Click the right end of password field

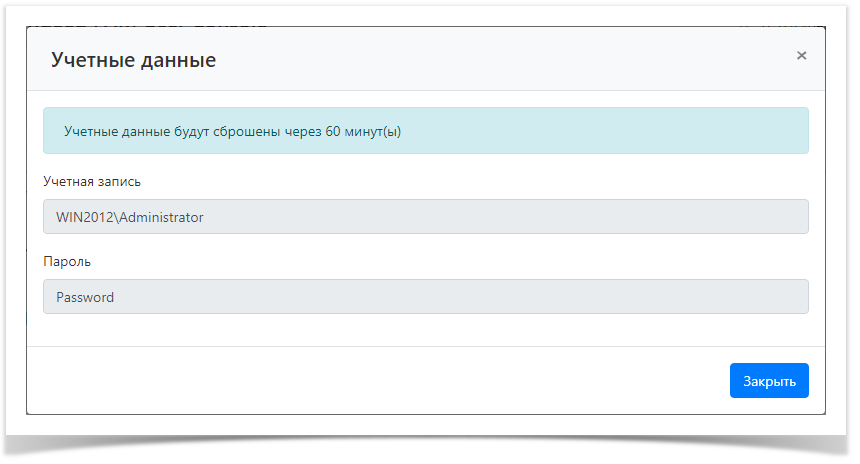click(780, 297)
